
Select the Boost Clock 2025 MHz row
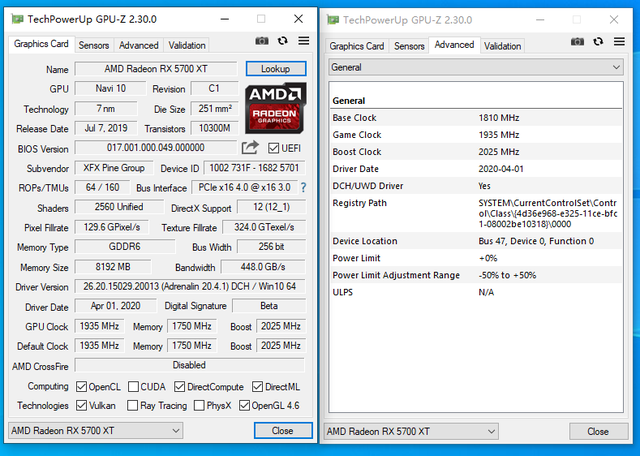(x=476, y=152)
